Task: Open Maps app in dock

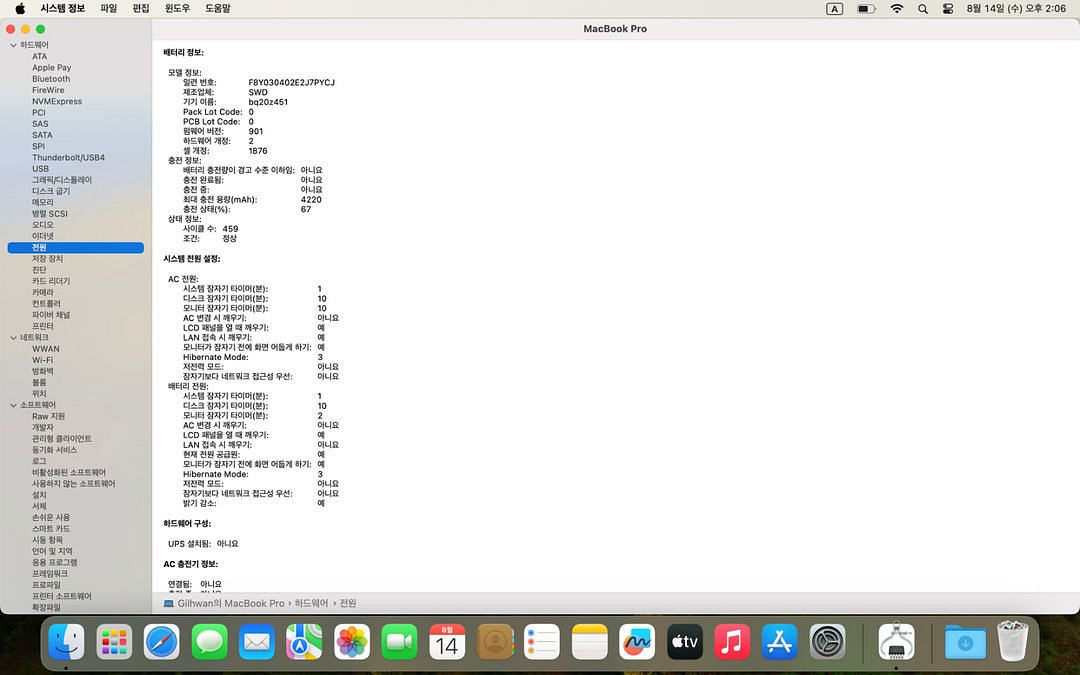Action: [x=304, y=643]
